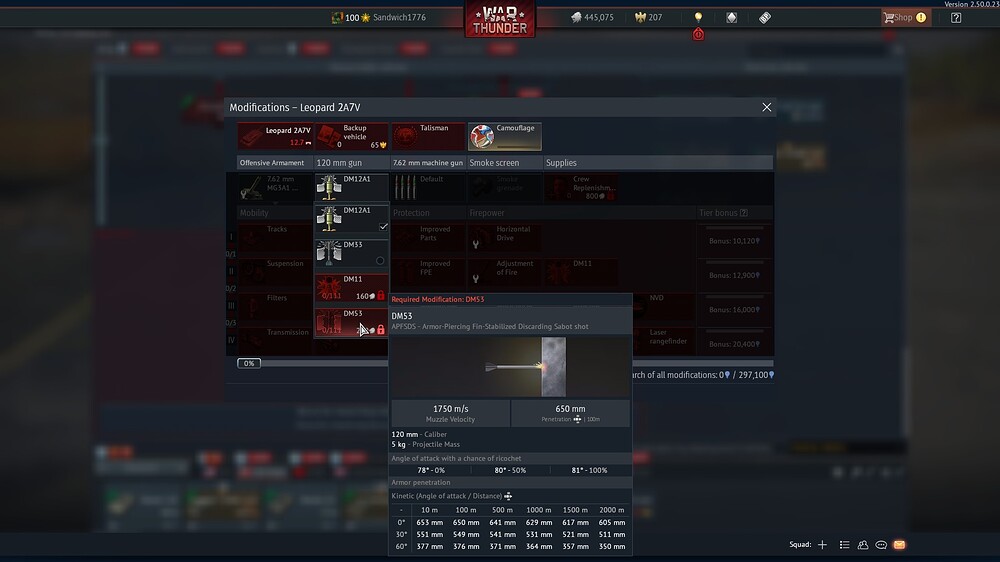
Task: Click the lightbulb hint icon
Action: click(x=698, y=17)
